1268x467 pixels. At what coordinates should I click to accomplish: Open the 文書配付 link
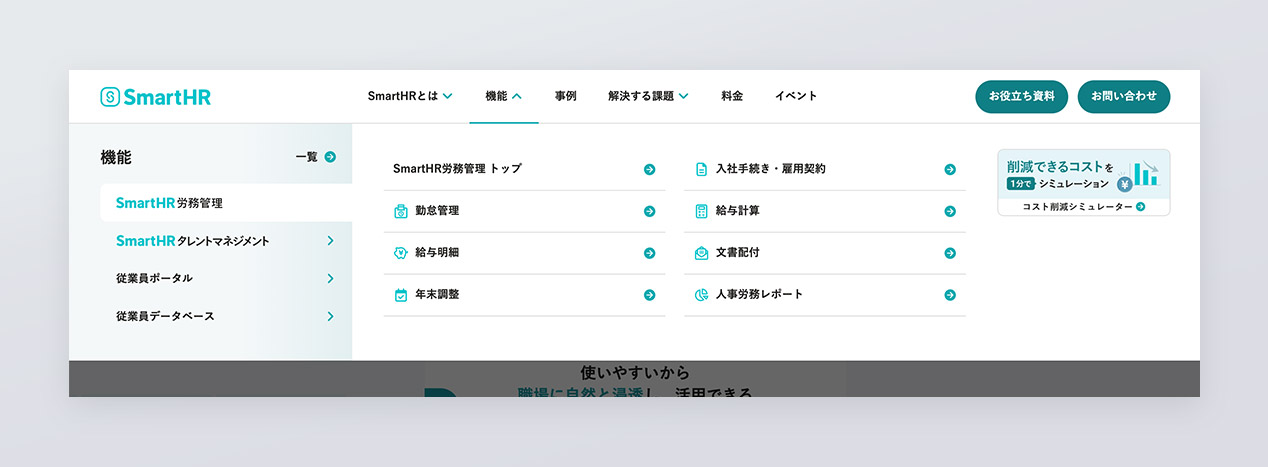click(825, 253)
